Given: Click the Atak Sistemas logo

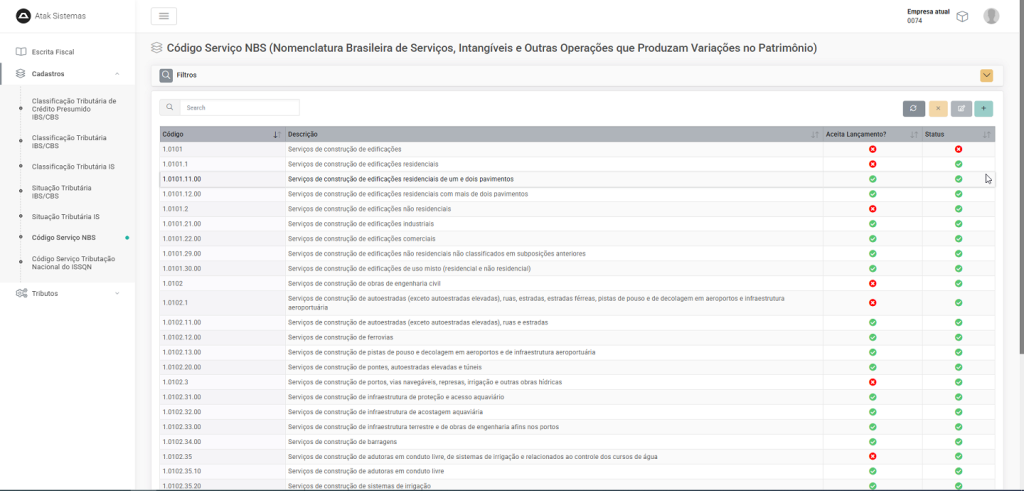Looking at the screenshot, I should pyautogui.click(x=23, y=16).
